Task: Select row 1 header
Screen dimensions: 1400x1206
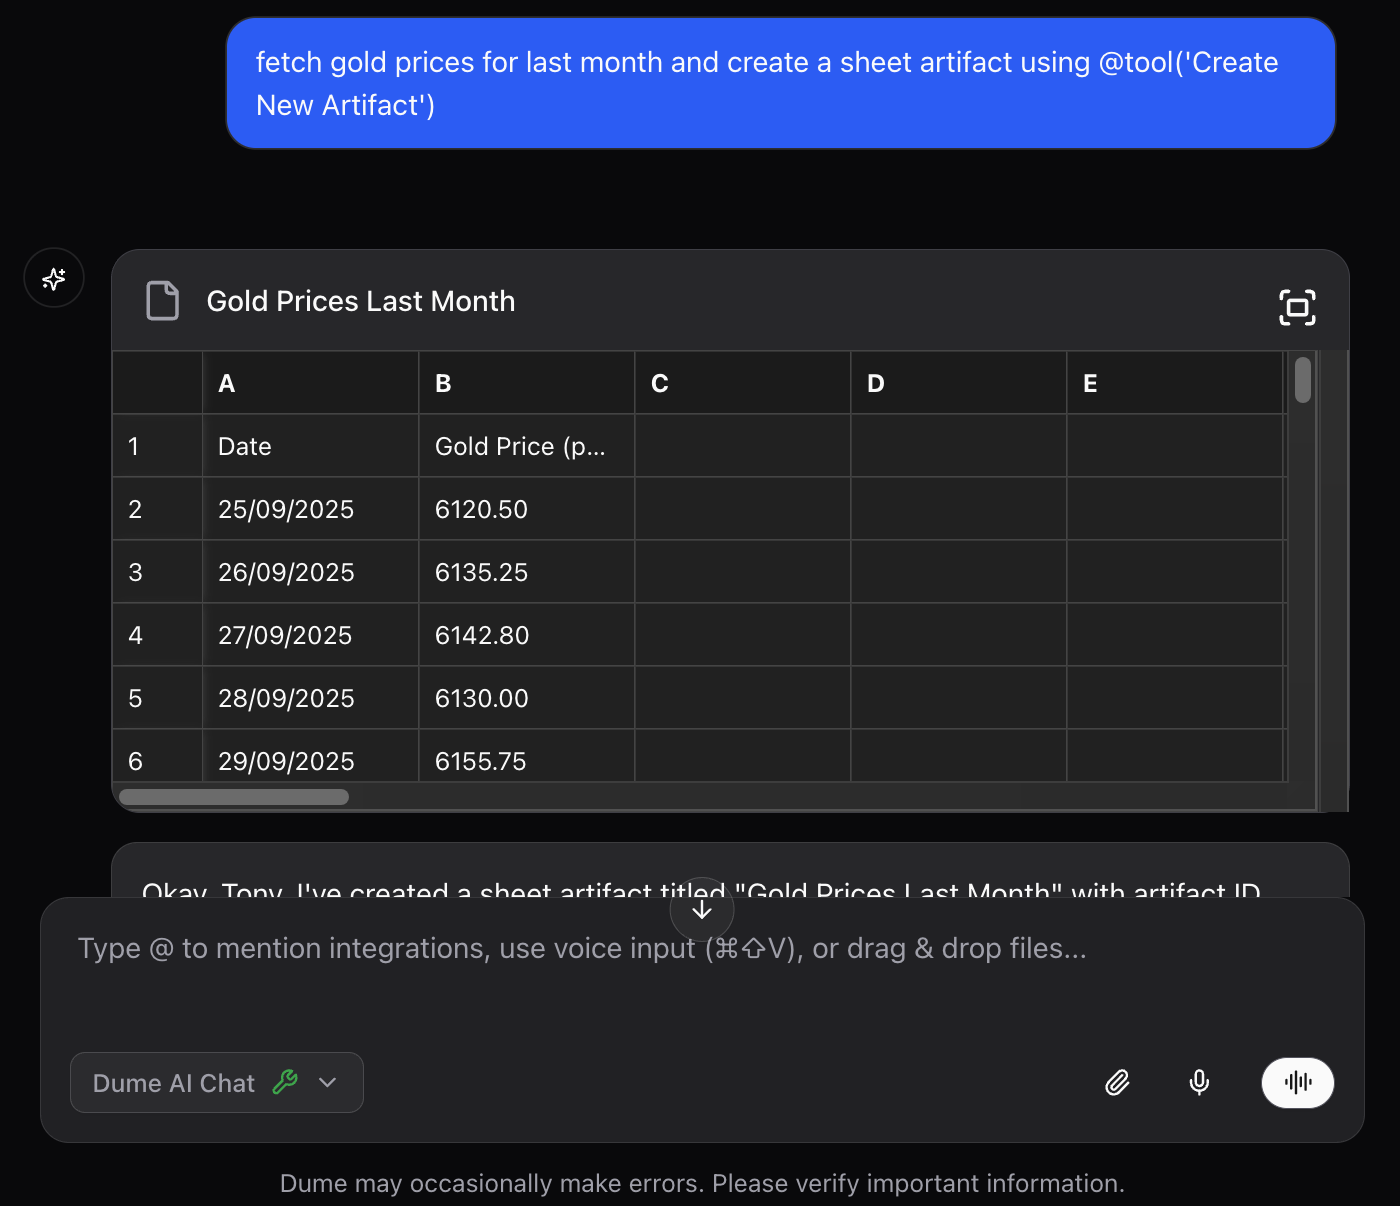Action: 157,446
